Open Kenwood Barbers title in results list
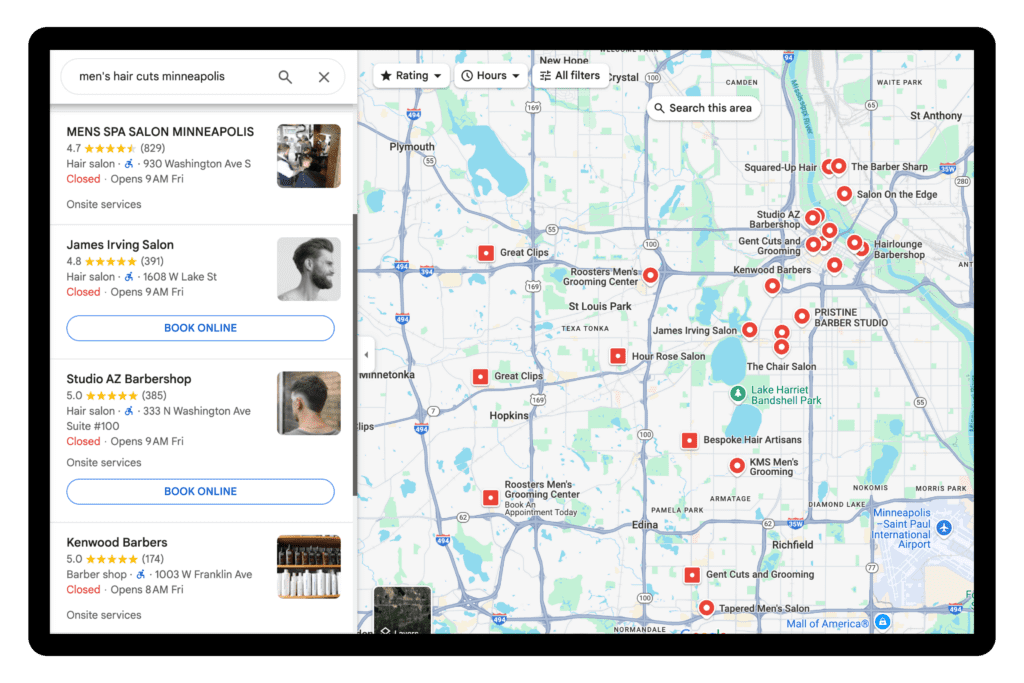This screenshot has width=1024, height=683. click(117, 543)
